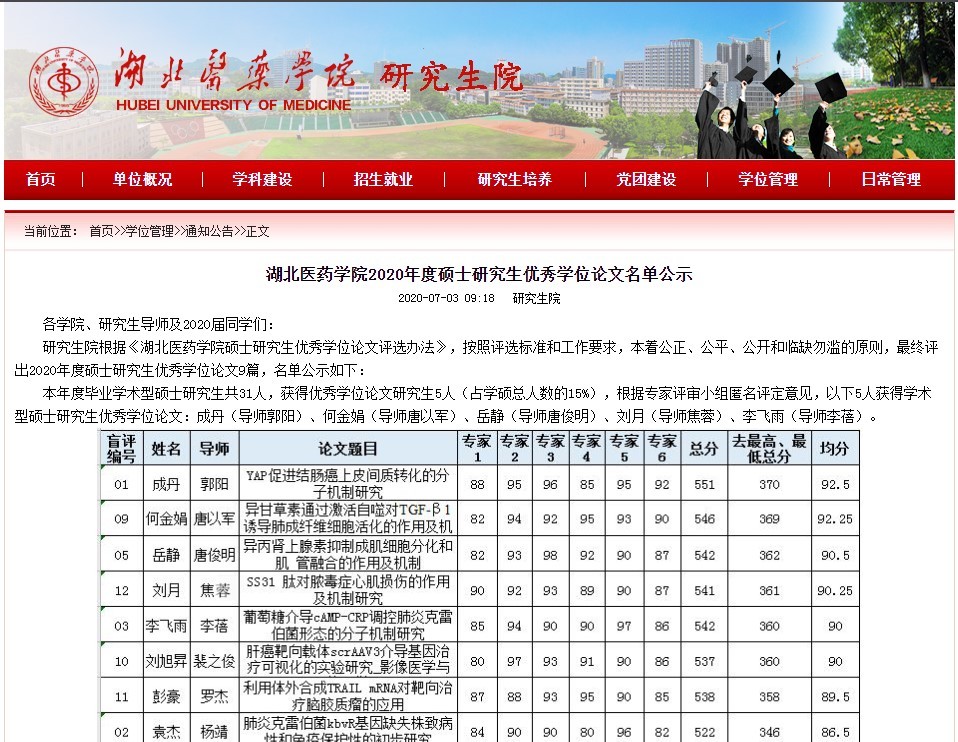
Task: Open the 研究生培养 menu
Action: click(x=515, y=179)
